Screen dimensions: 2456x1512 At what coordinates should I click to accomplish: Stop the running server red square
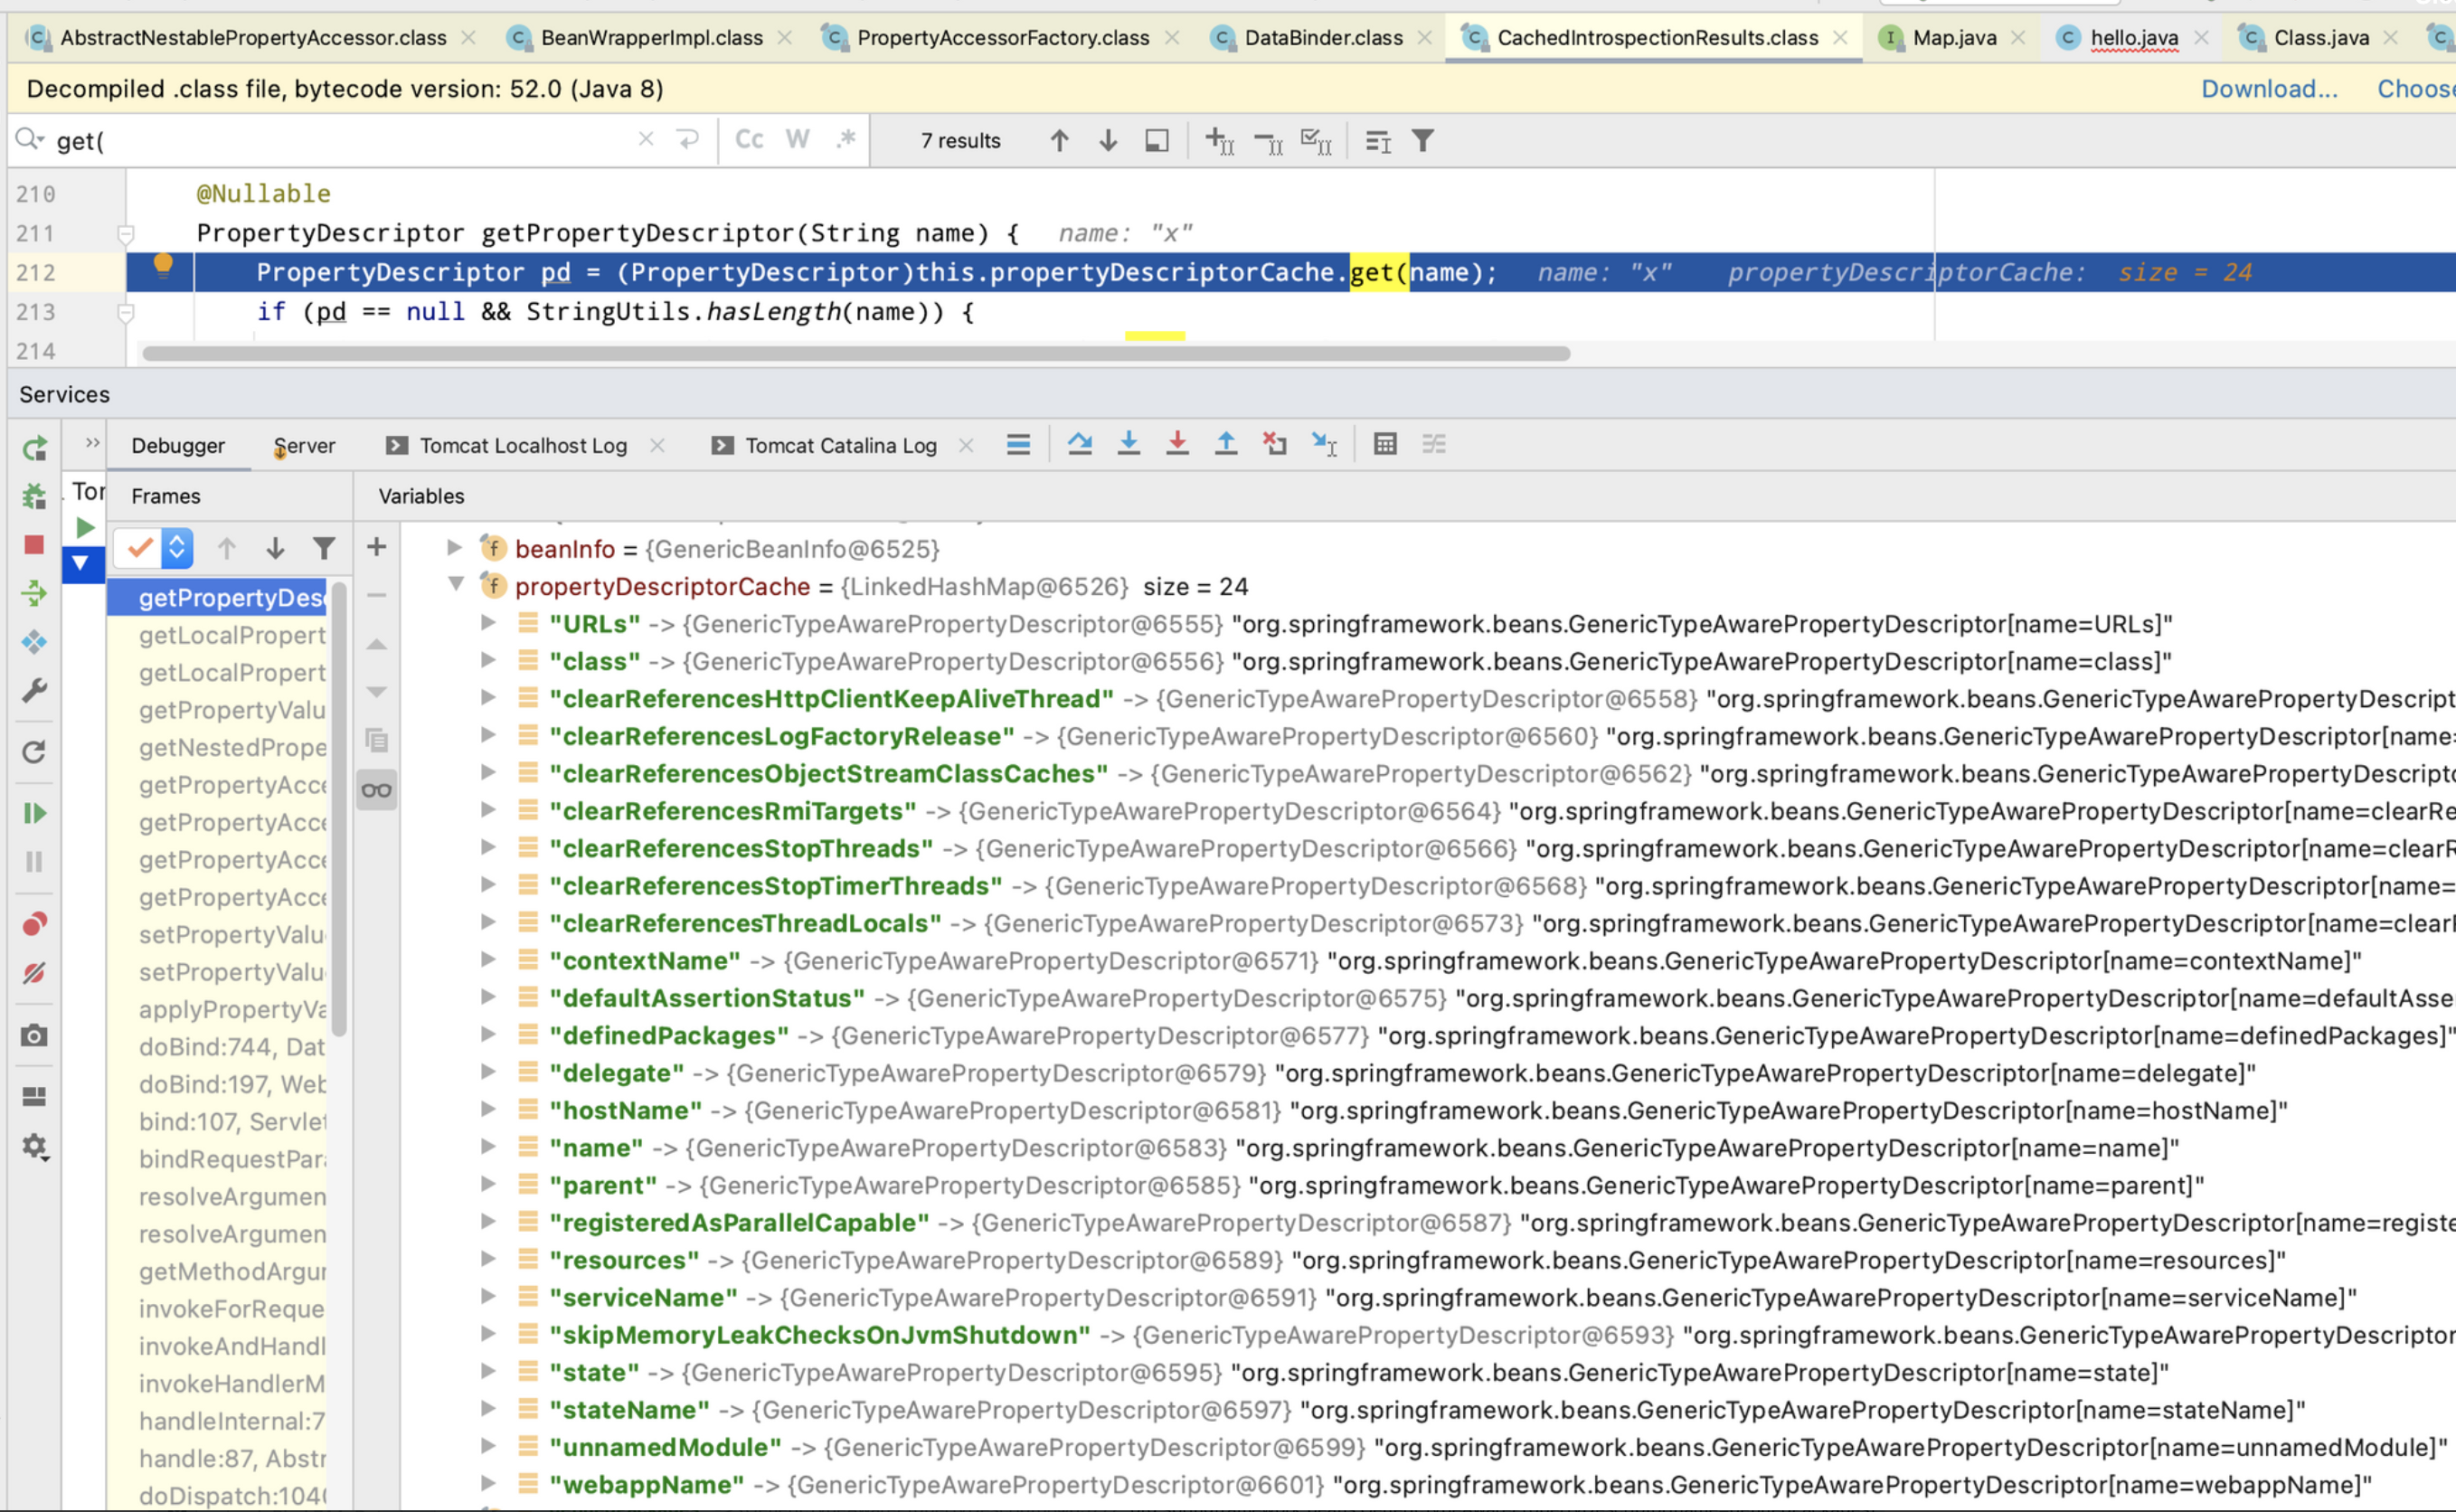[x=34, y=545]
